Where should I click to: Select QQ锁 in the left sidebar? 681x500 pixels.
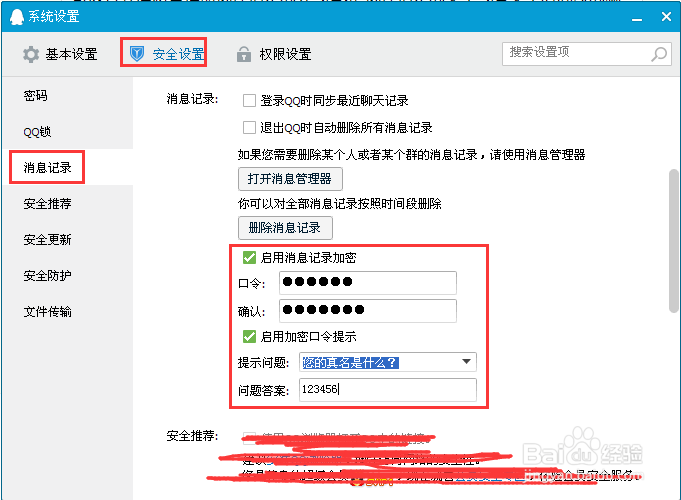point(37,132)
